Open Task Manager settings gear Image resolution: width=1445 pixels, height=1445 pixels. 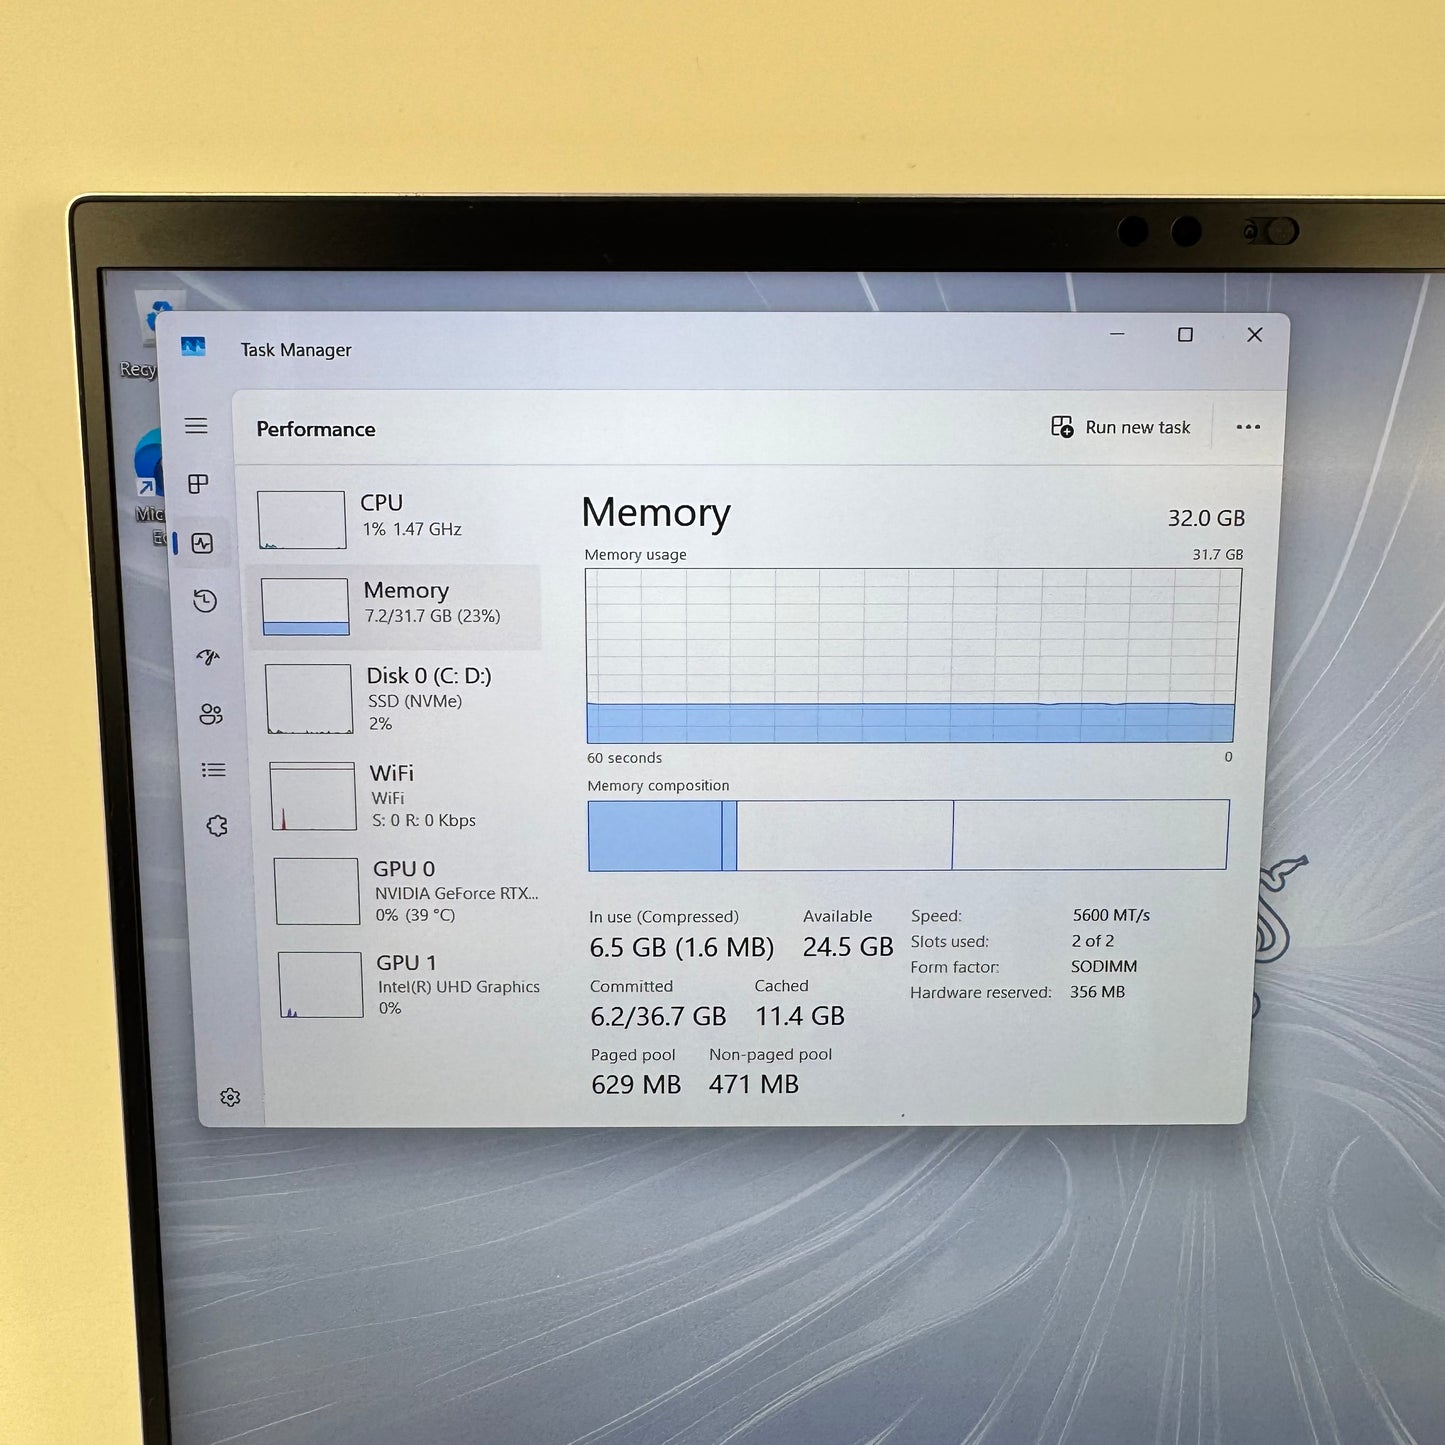tap(230, 1098)
